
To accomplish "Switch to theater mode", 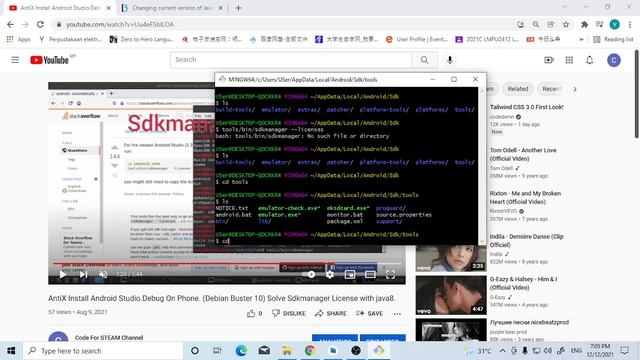I will (x=370, y=275).
